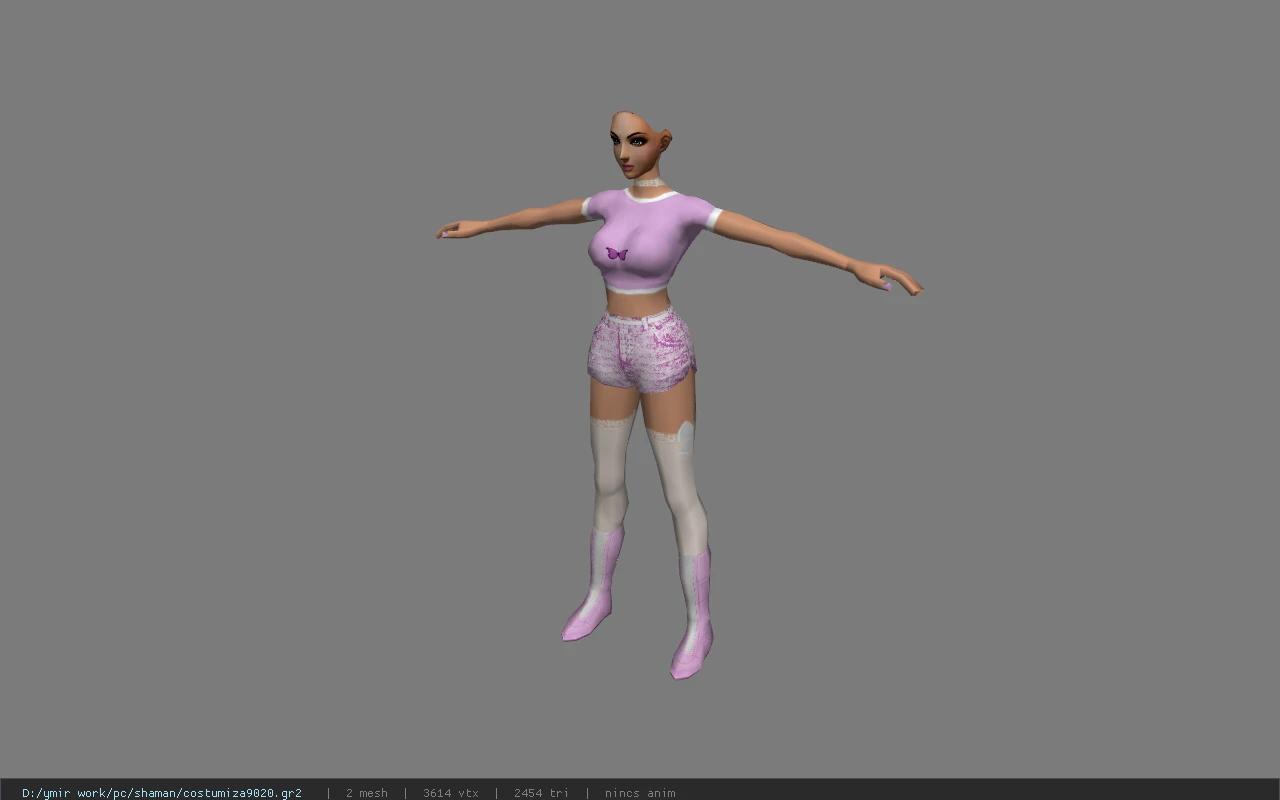1280x800 pixels.
Task: Click the "2454 tri" triangle count
Action: click(x=542, y=793)
